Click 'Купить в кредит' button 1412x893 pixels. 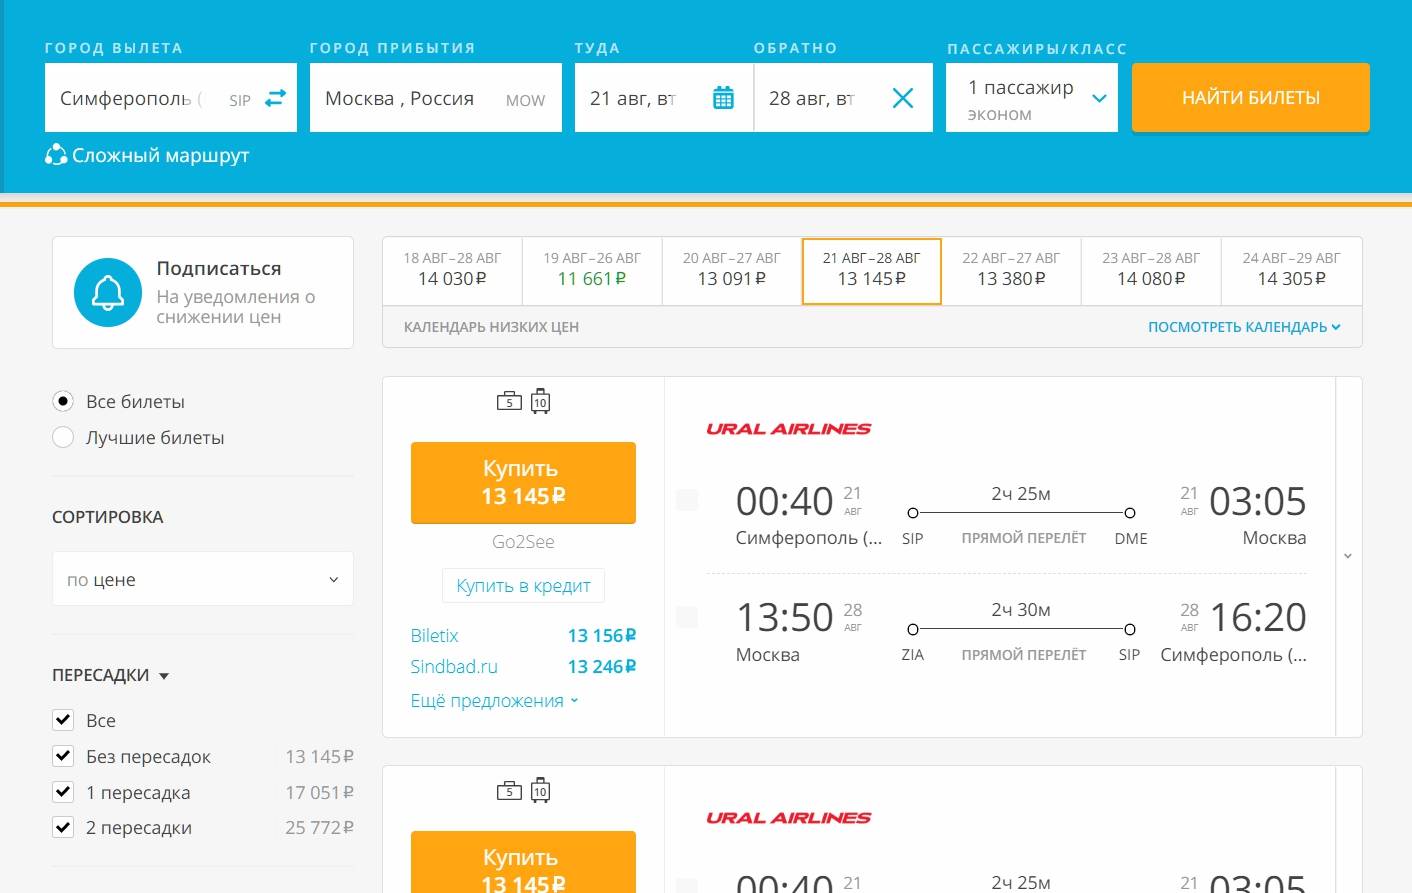click(523, 585)
